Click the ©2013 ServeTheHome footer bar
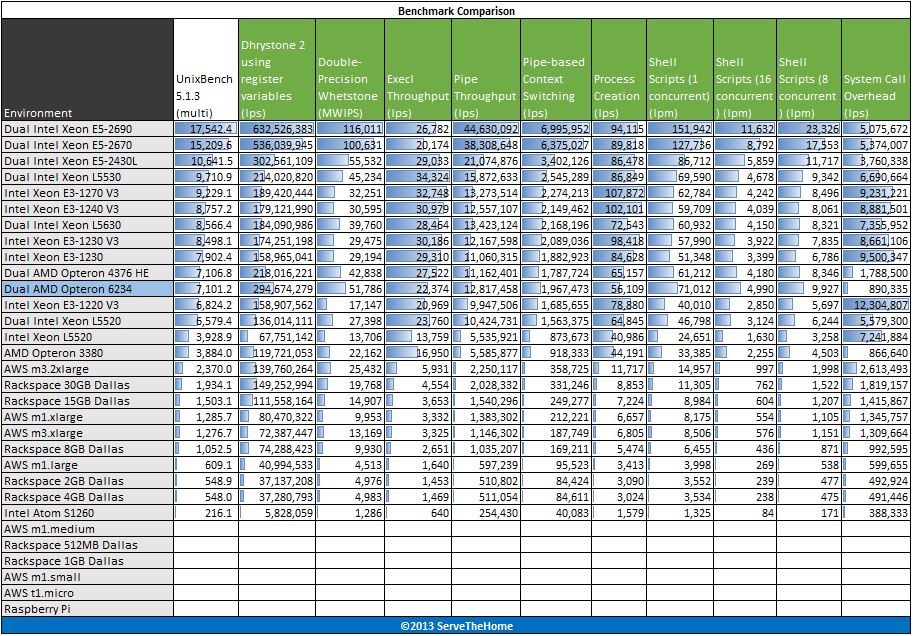 click(456, 626)
